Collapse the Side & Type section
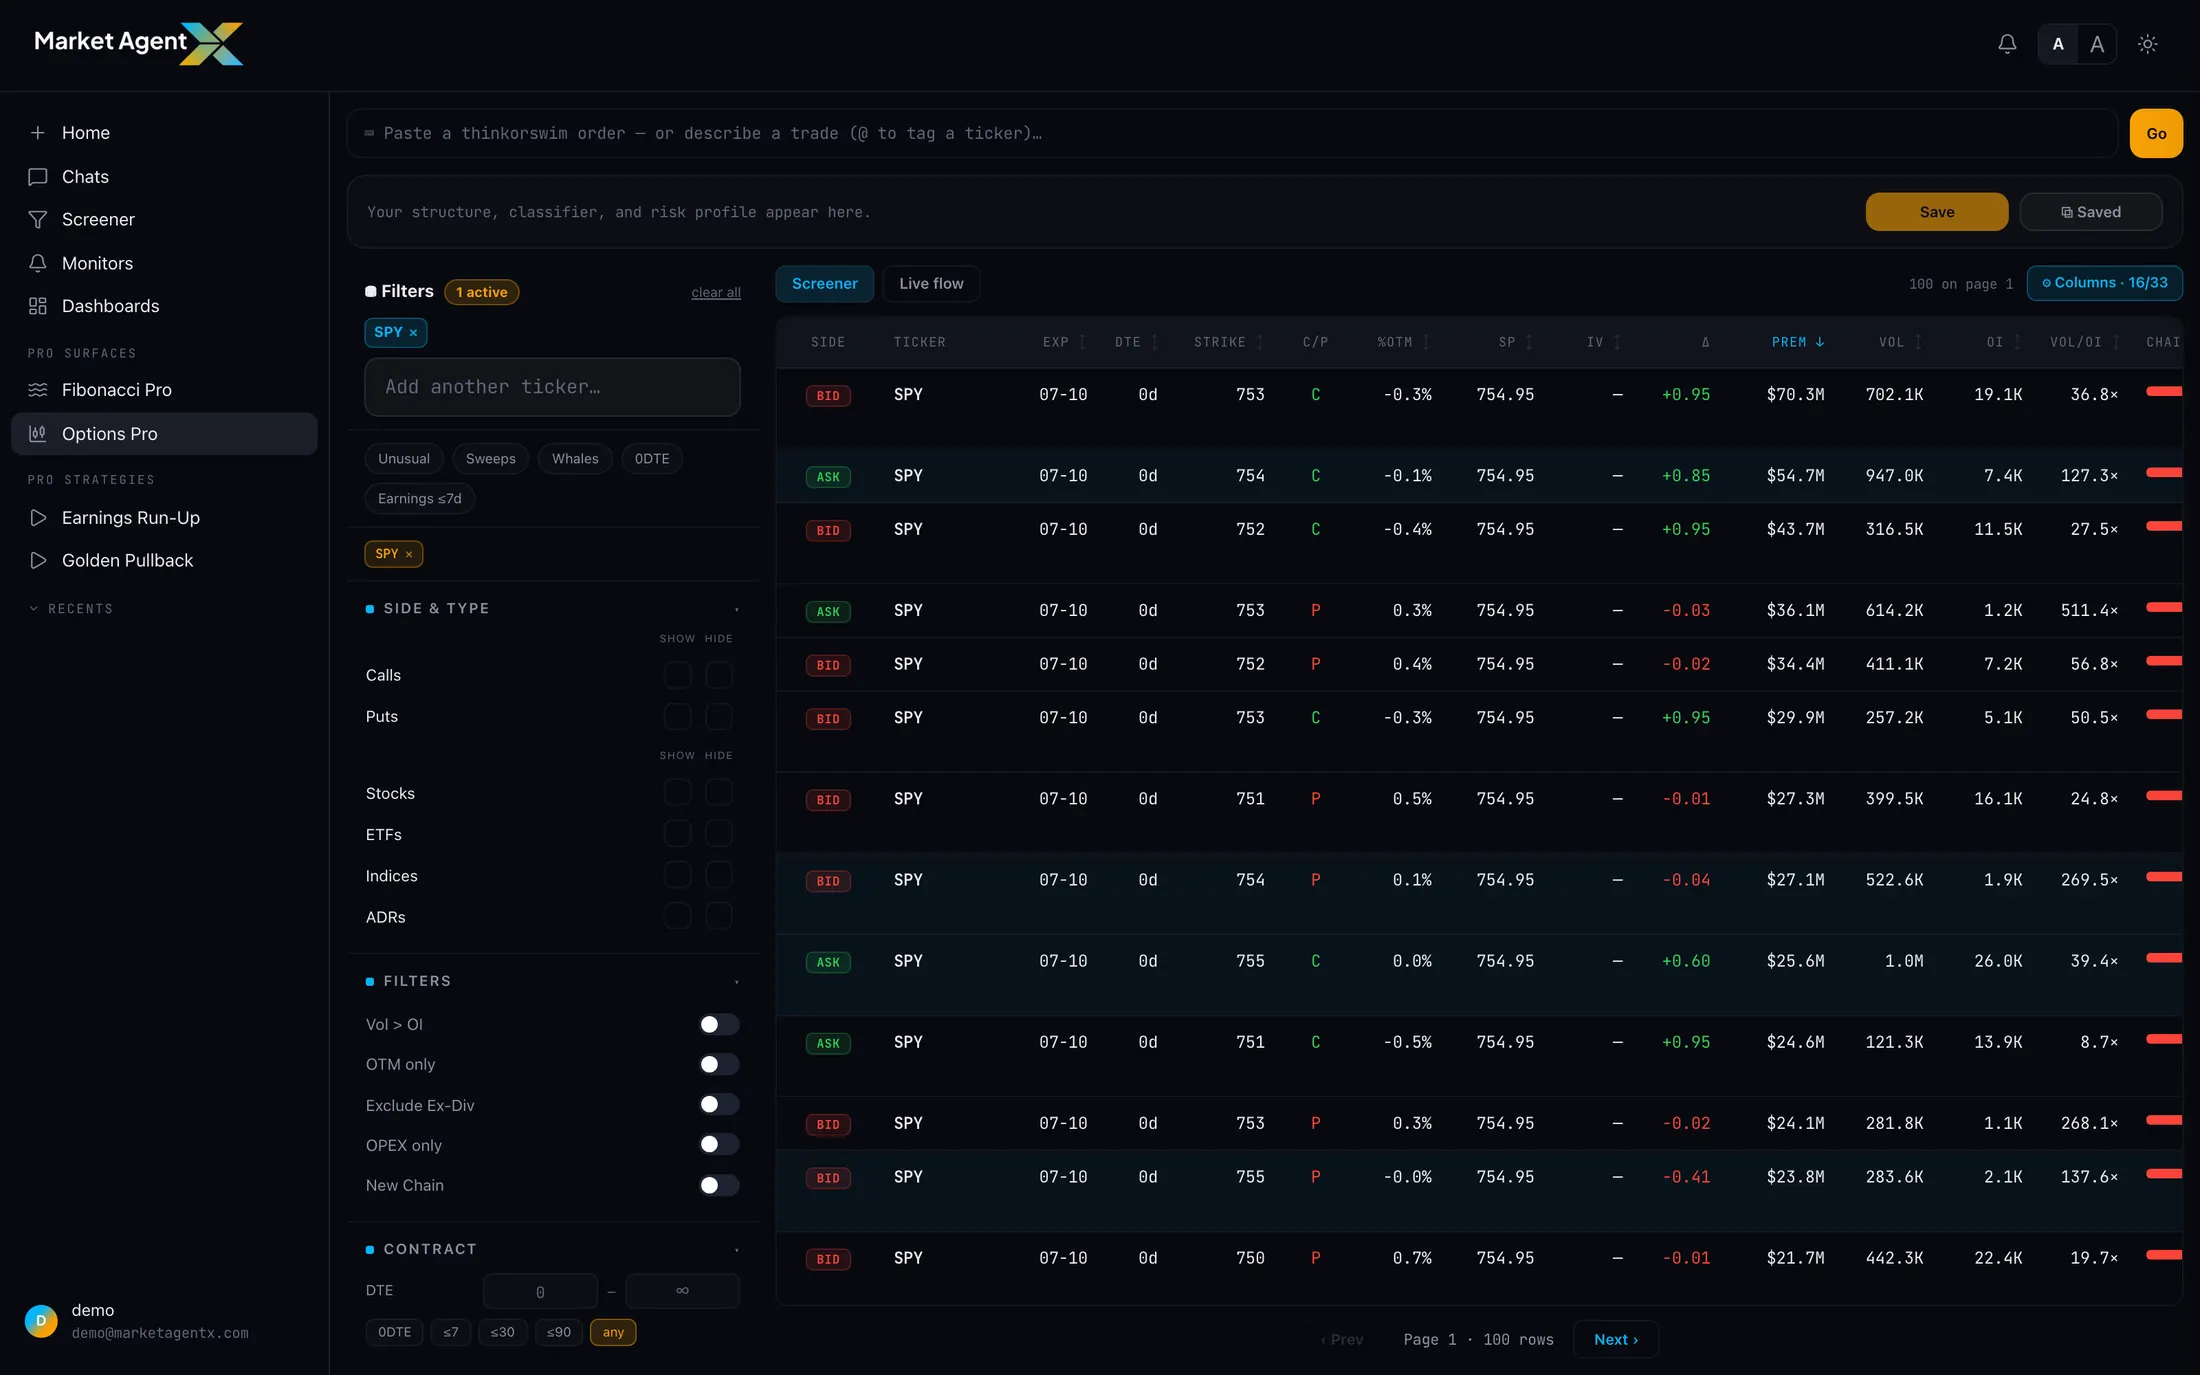Screen dimensions: 2200x1375 (x=737, y=609)
